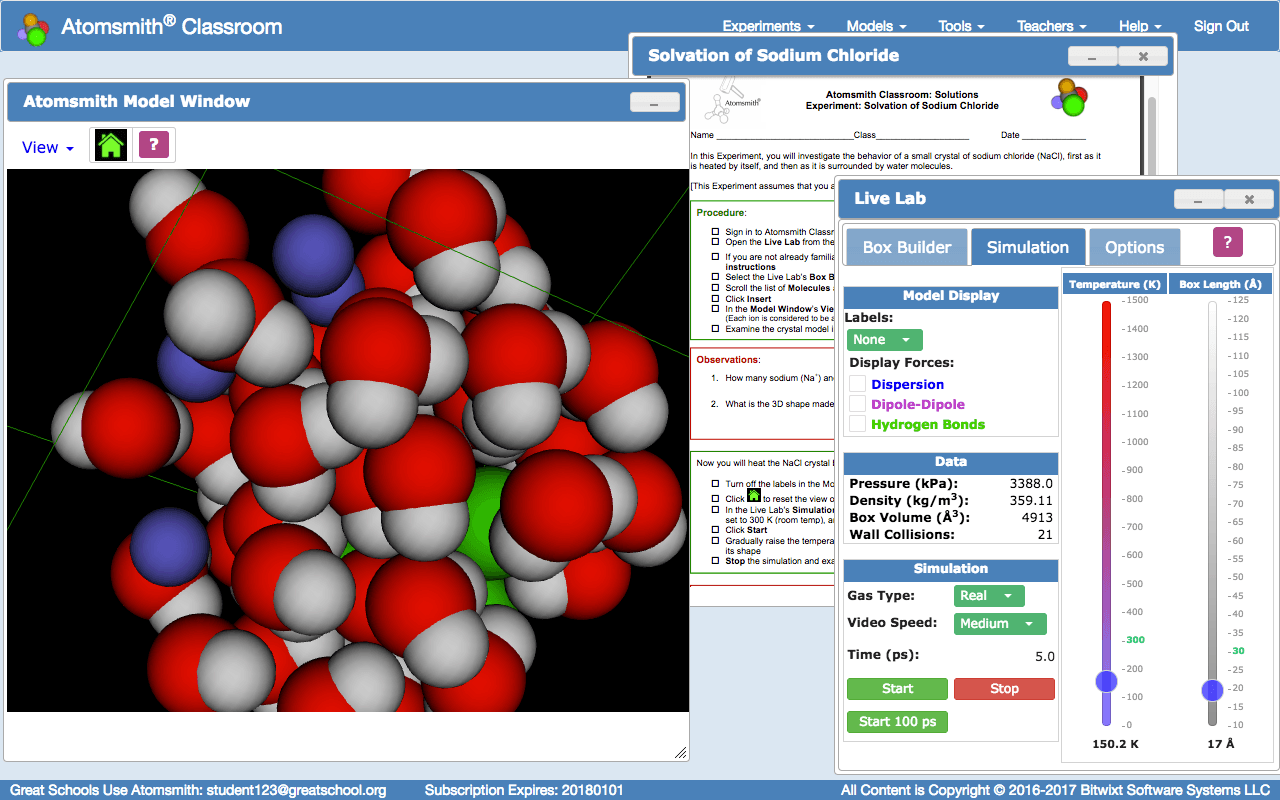
Task: Open the Labels 'None' dropdown
Action: pos(884,340)
